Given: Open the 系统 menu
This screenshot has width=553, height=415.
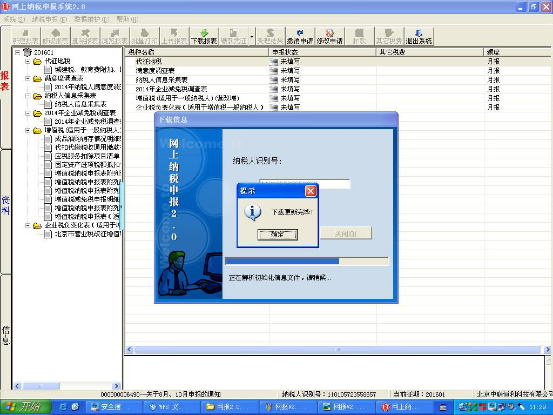Looking at the screenshot, I should pyautogui.click(x=14, y=19).
